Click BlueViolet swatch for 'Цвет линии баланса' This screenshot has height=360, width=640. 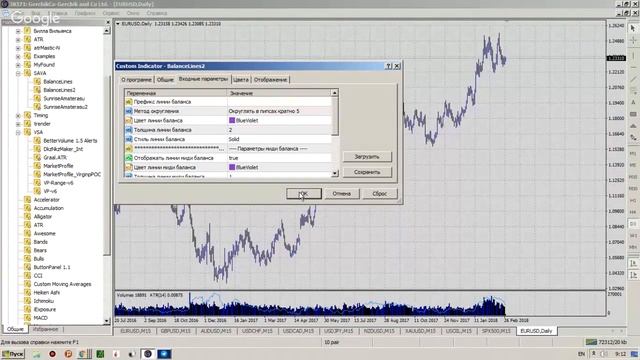232,120
